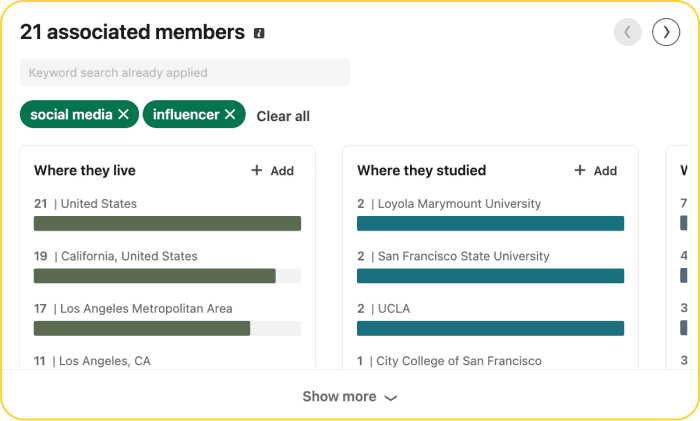
Task: Go to next insights panel arrow
Action: 666,32
